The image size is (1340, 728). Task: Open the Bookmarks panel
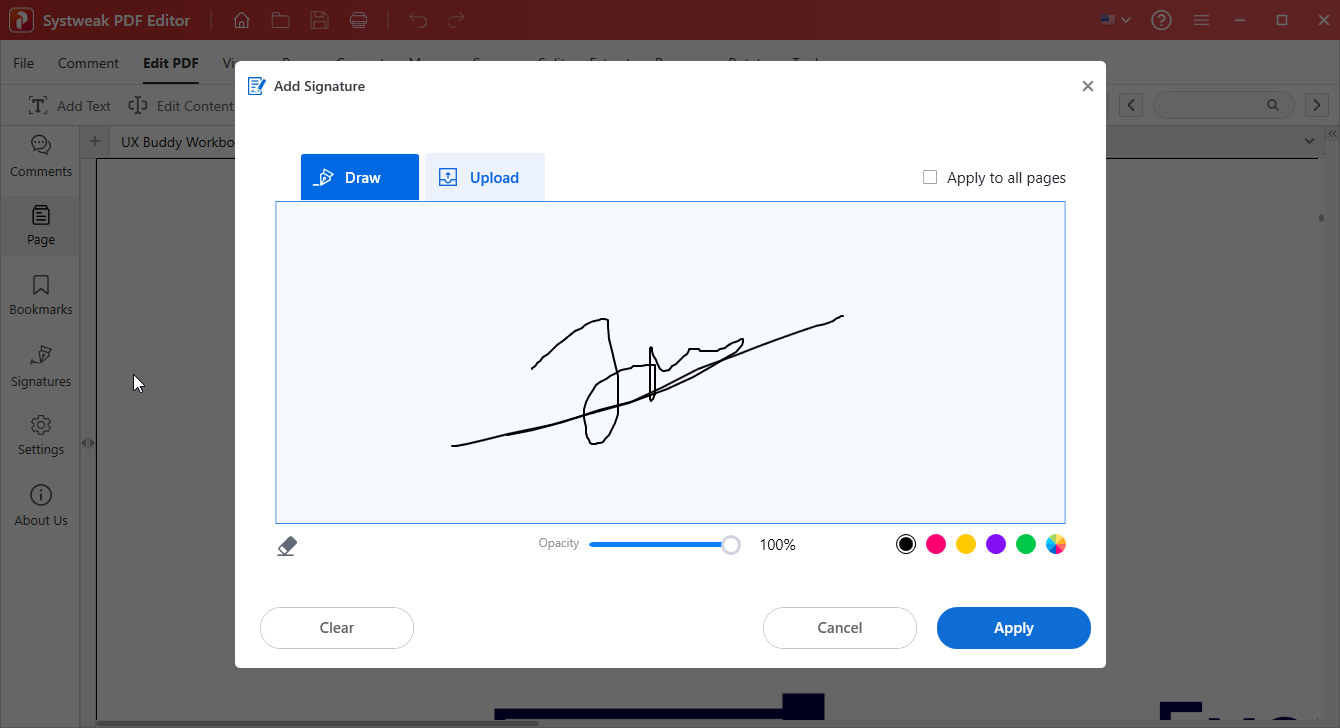click(x=40, y=295)
